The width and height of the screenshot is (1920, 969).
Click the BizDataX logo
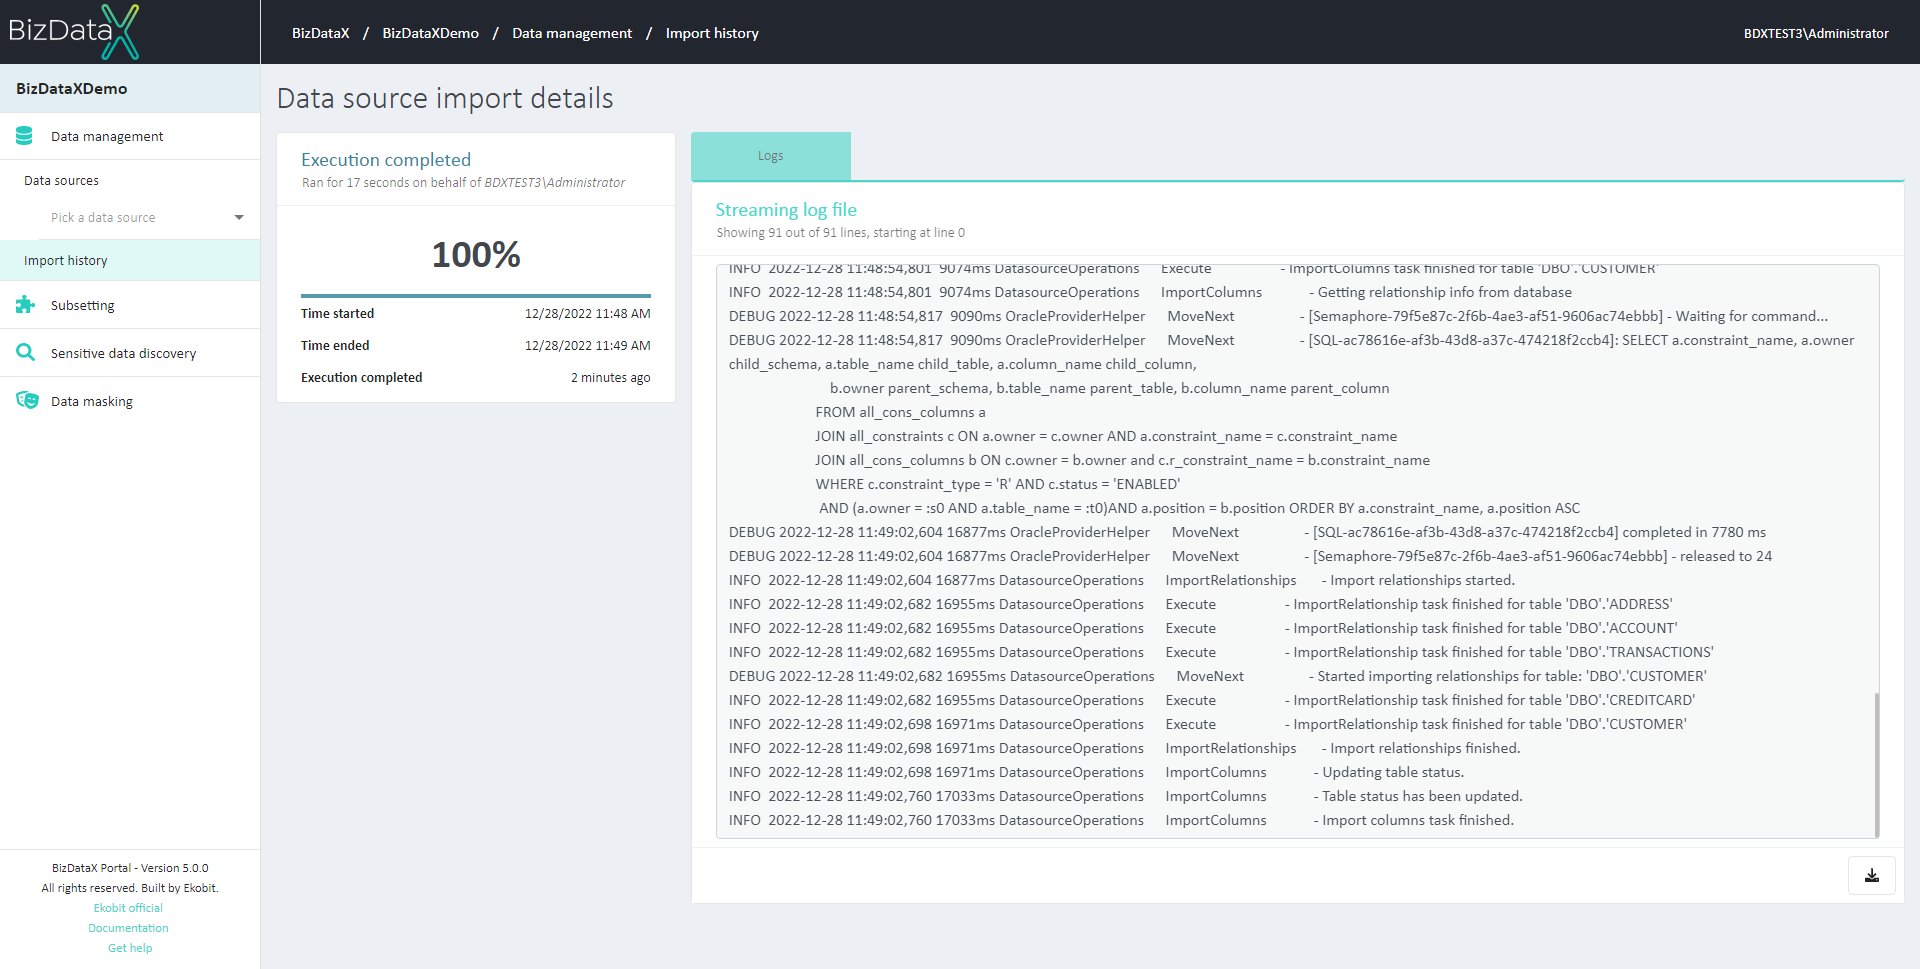74,31
